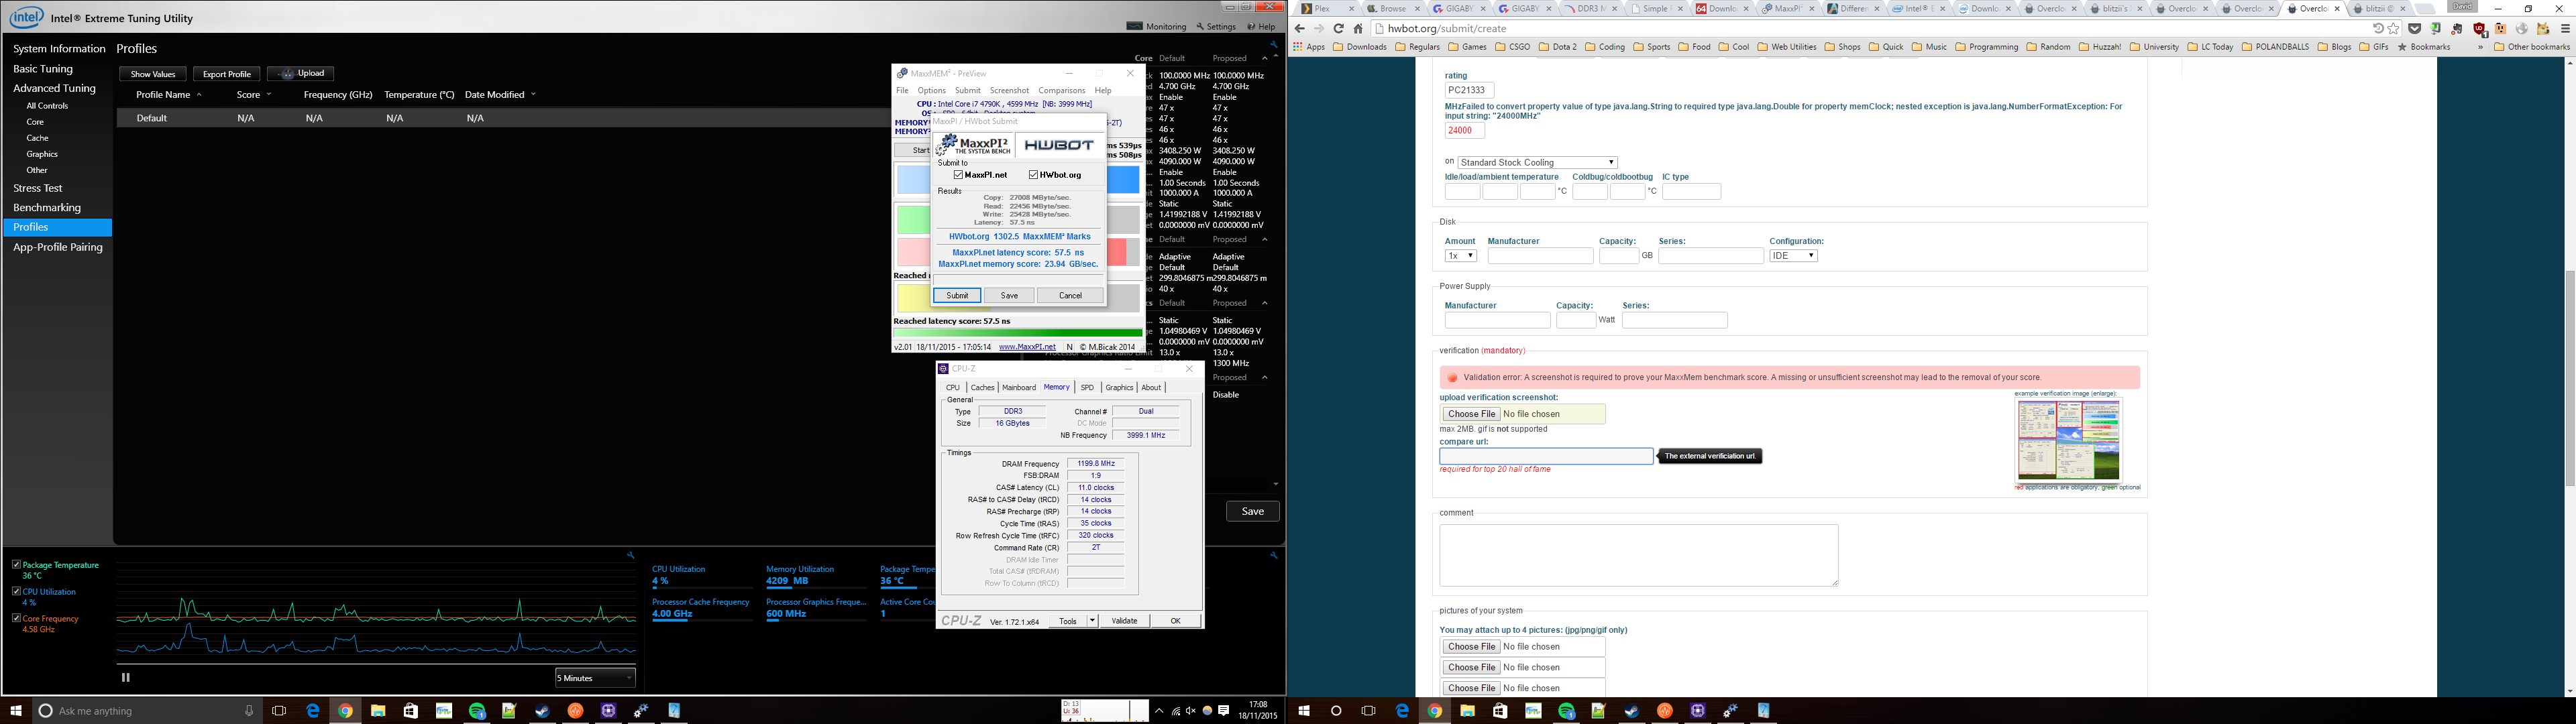Click MaxxMEM green progress bar

click(1017, 333)
